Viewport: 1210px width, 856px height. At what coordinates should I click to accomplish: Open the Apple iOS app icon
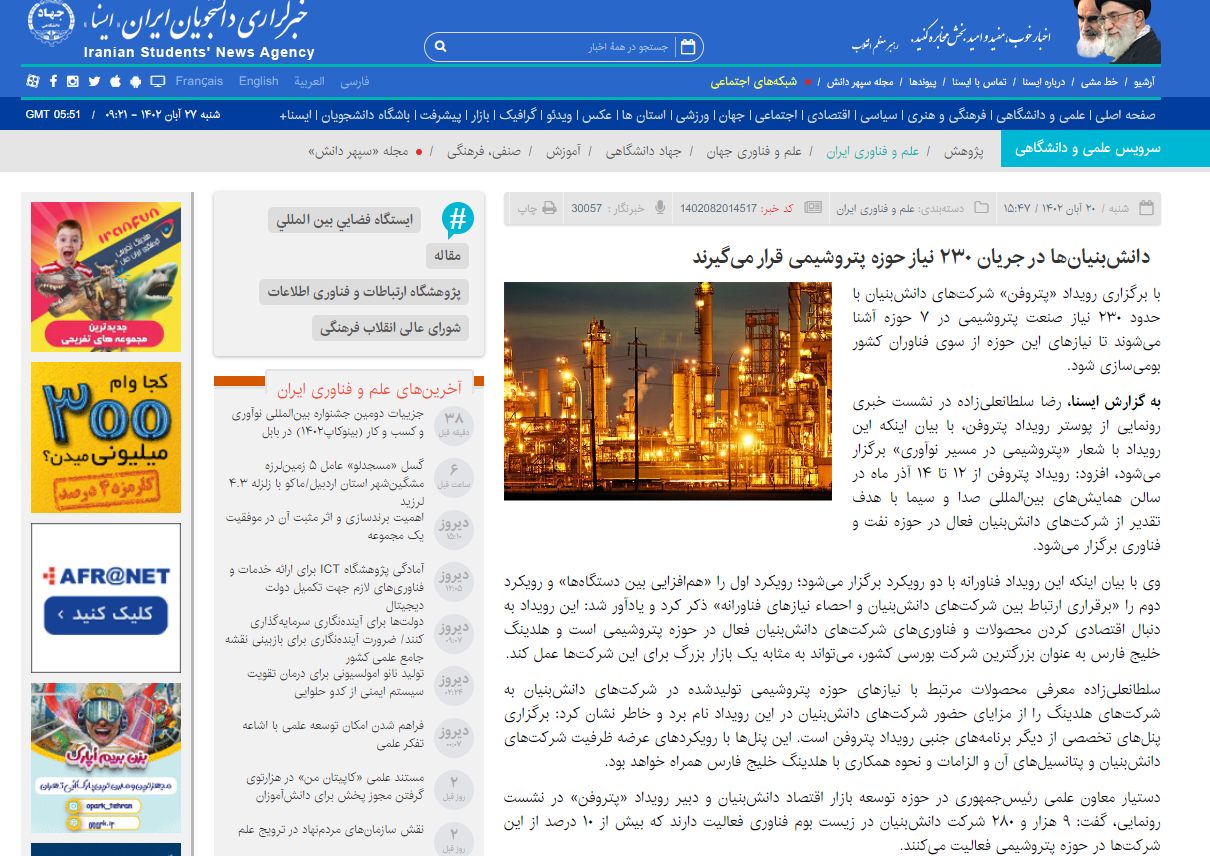coord(115,81)
